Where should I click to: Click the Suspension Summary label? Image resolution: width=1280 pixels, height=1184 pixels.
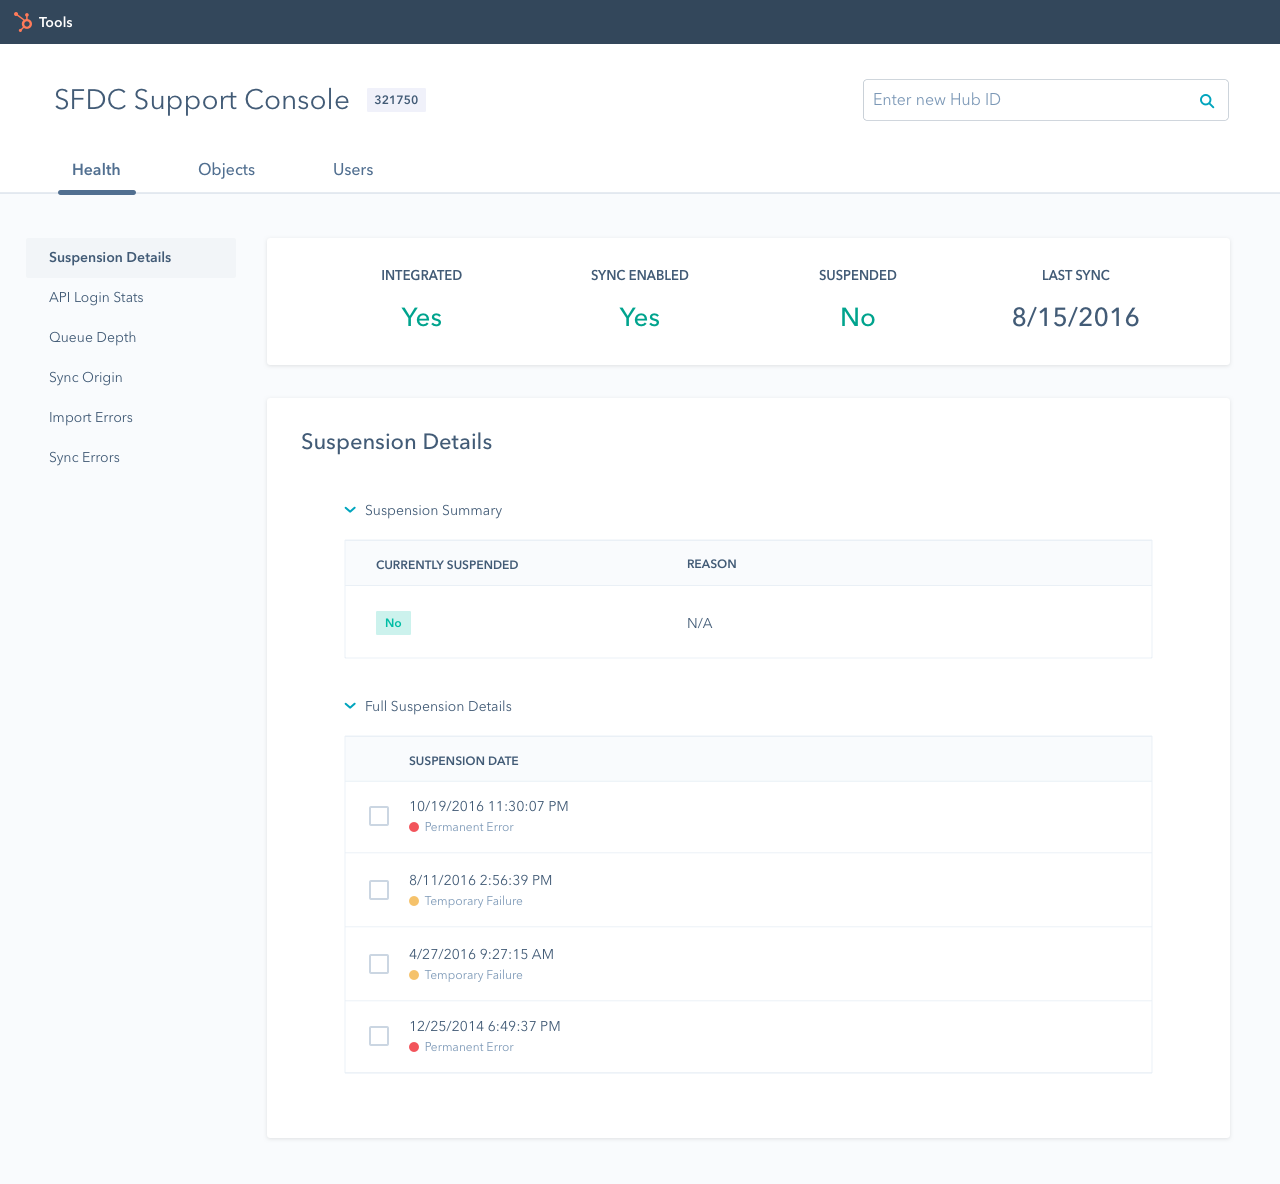(433, 510)
